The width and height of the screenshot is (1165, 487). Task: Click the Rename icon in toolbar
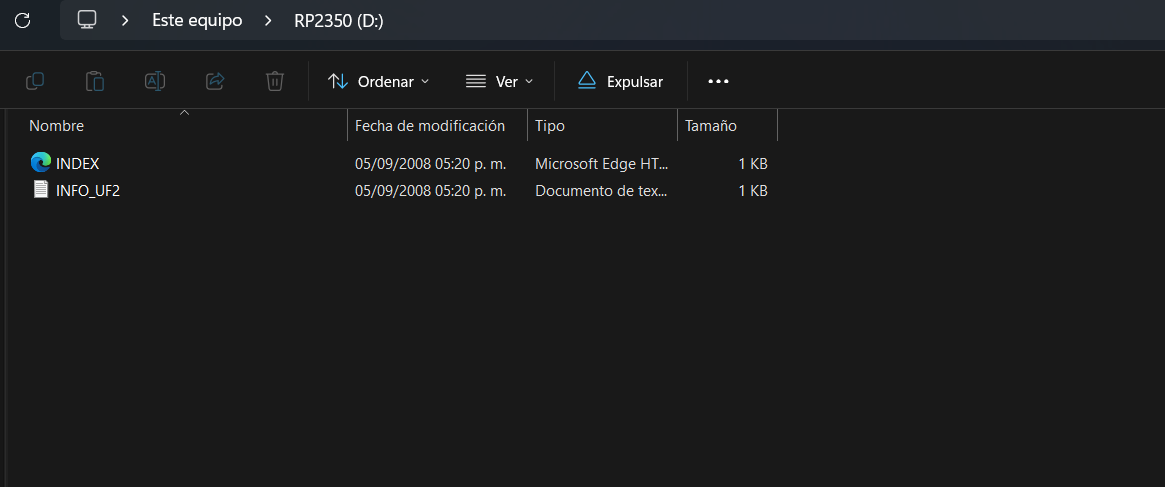(155, 81)
